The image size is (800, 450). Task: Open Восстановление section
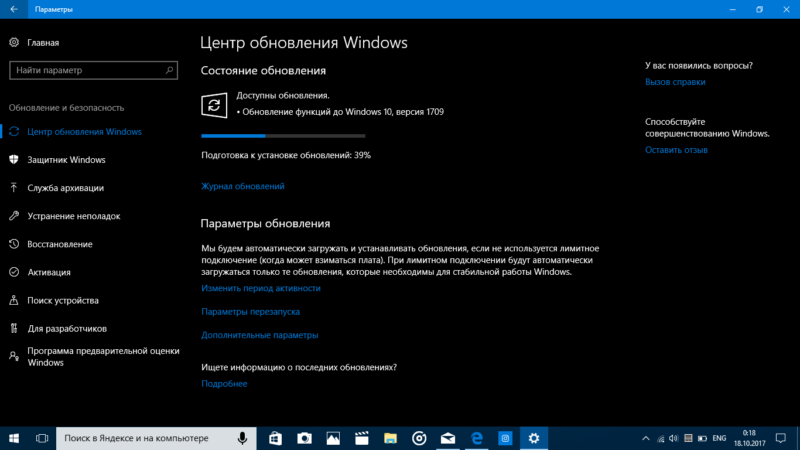click(x=60, y=244)
